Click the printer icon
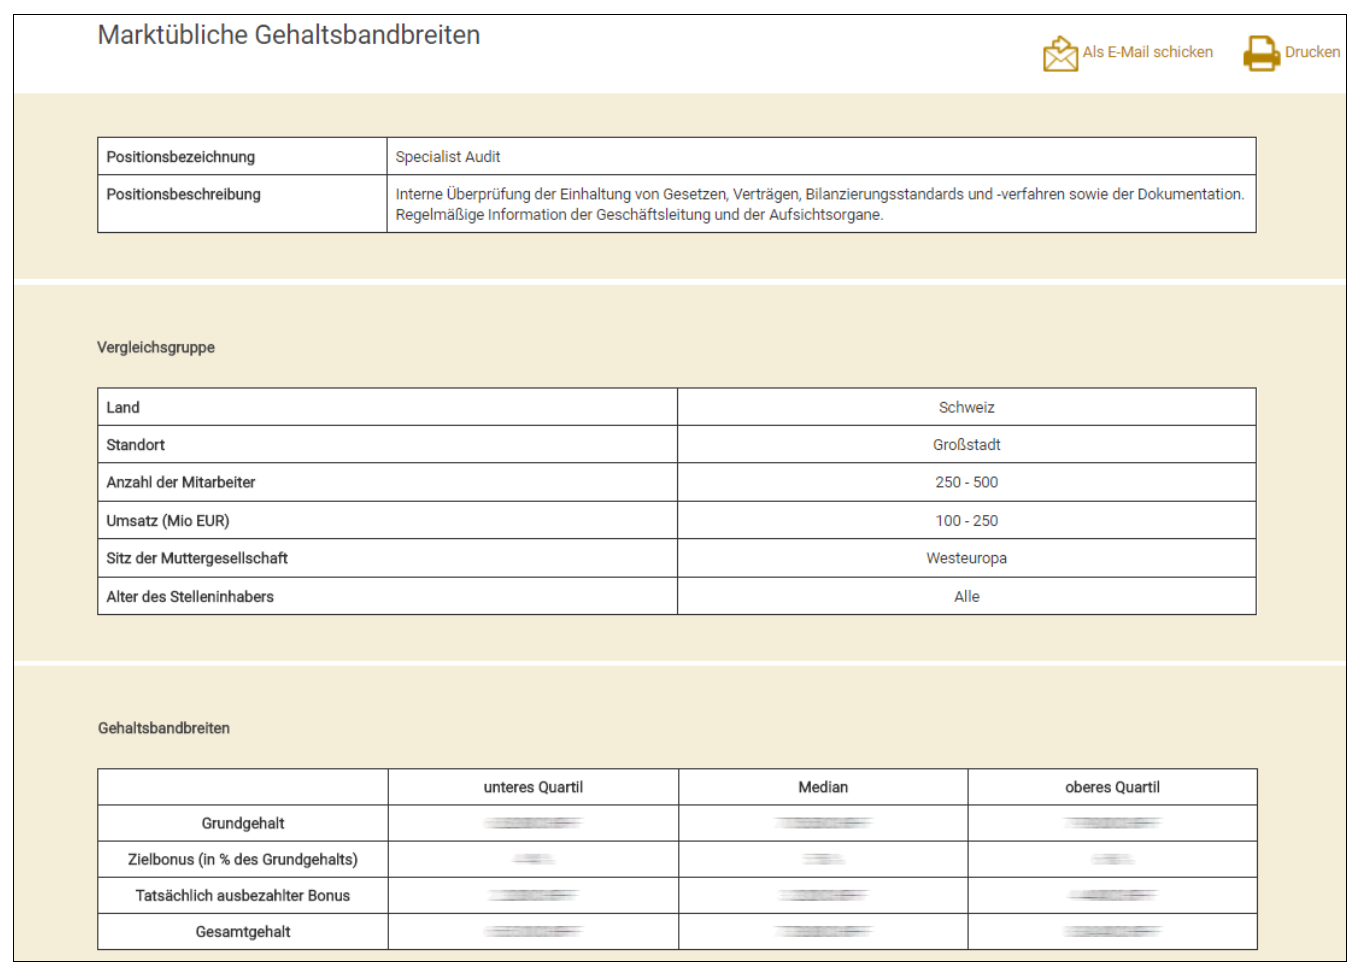1362x976 pixels. pyautogui.click(x=1262, y=54)
